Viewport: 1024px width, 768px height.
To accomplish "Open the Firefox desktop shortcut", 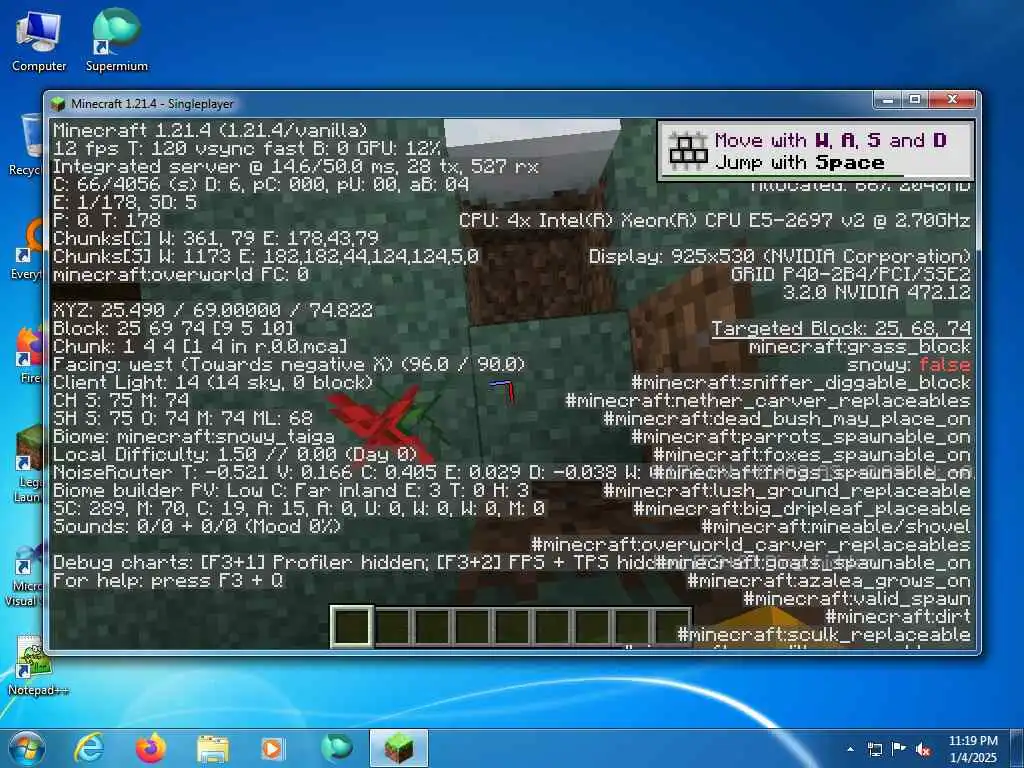I will 29,355.
